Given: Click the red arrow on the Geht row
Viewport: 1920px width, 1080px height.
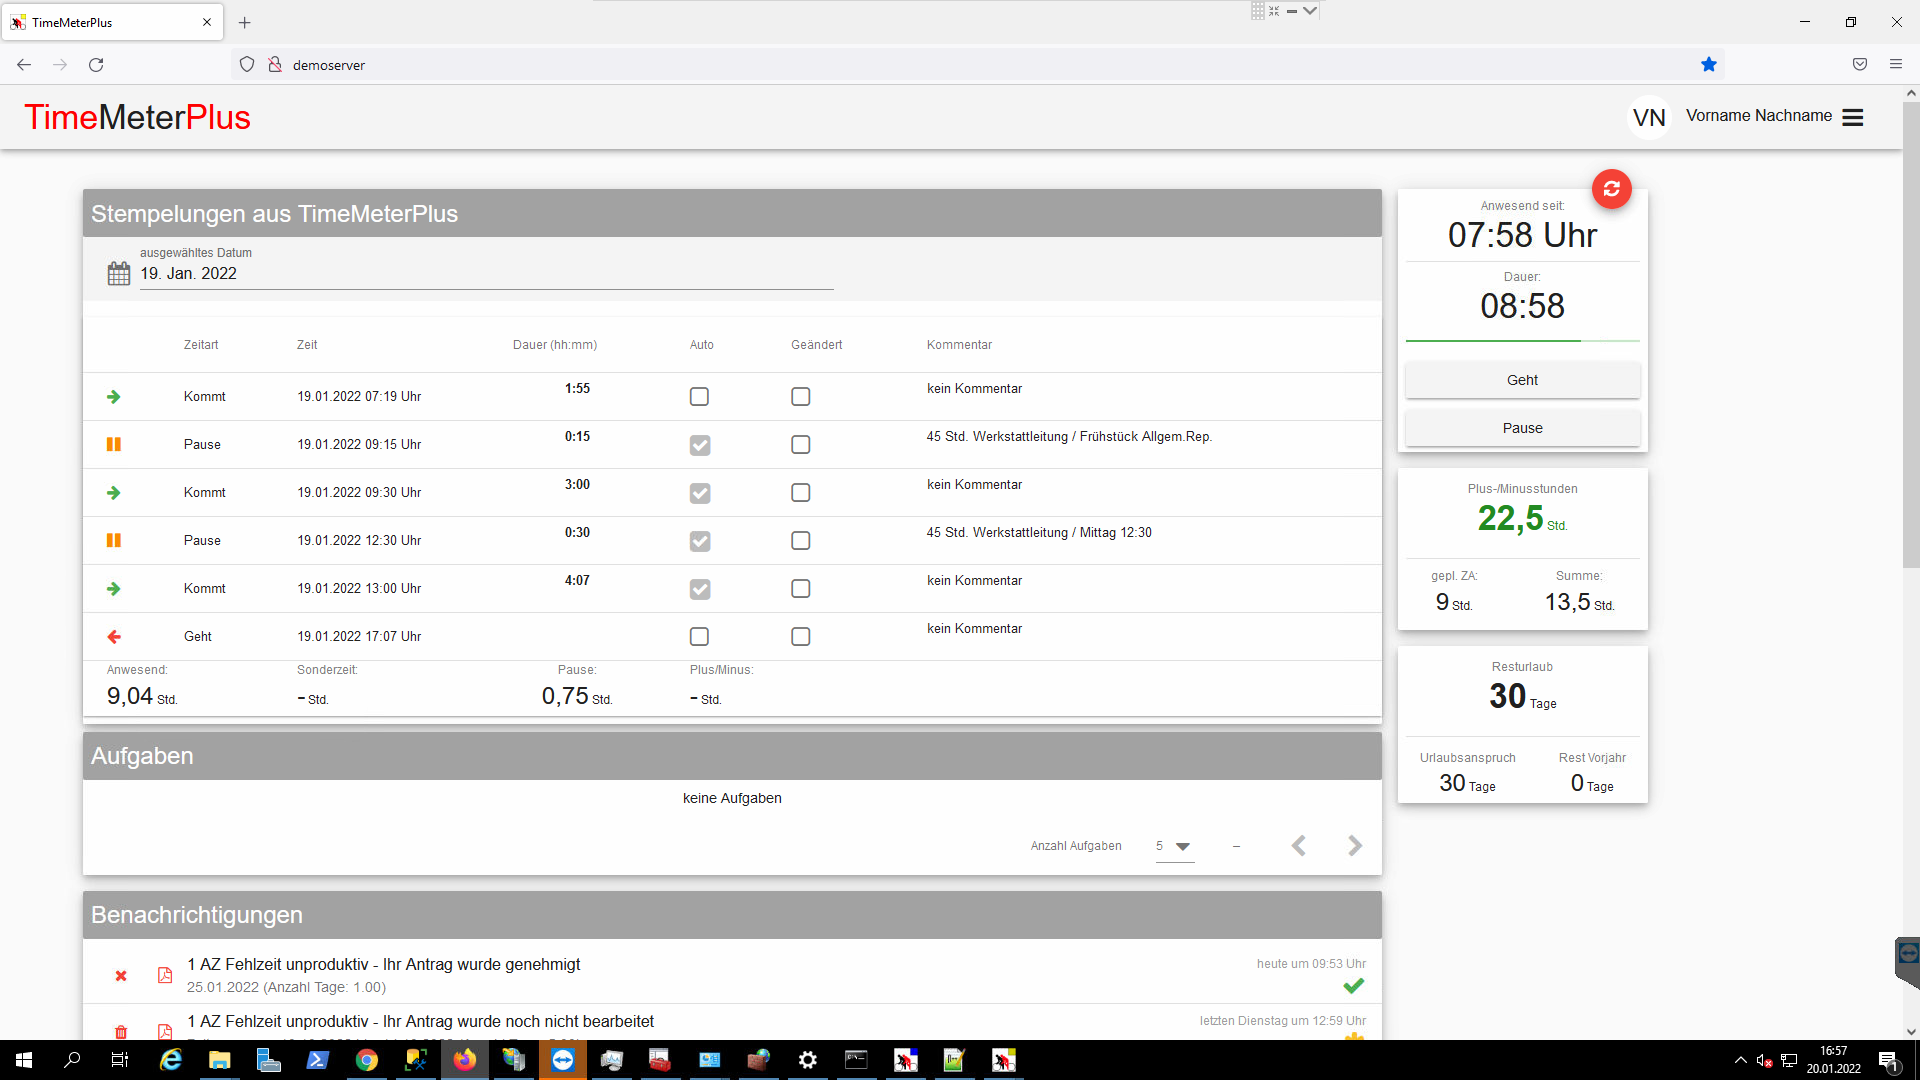Looking at the screenshot, I should tap(114, 636).
